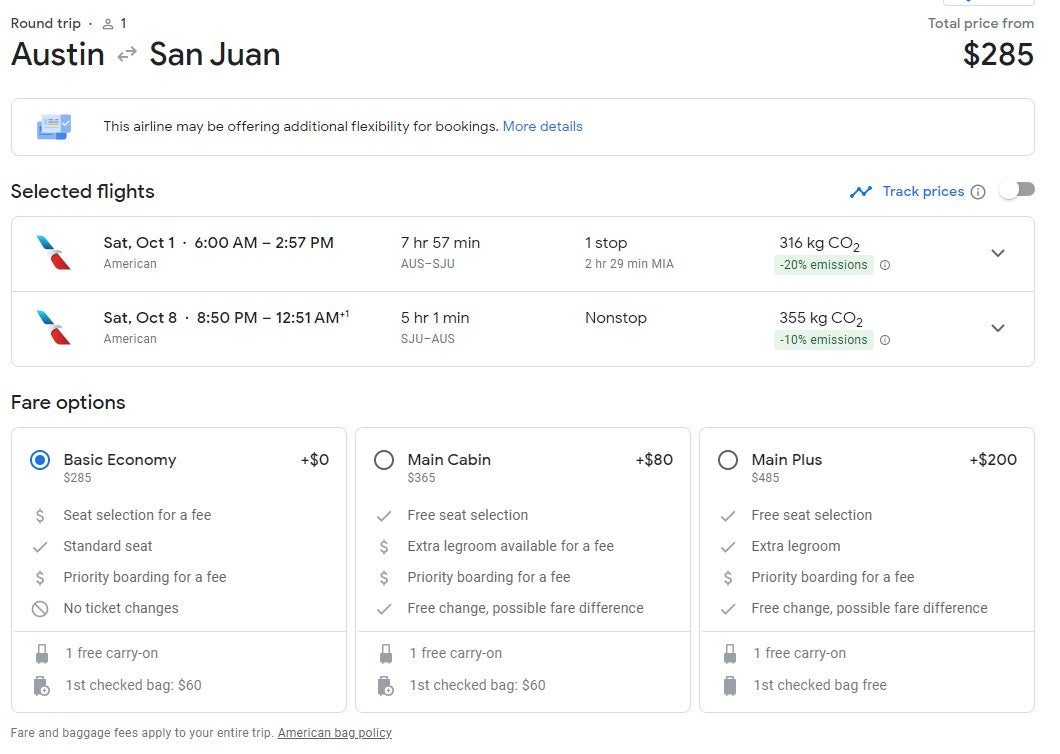
Task: Open More details about booking flexibility
Action: click(542, 127)
